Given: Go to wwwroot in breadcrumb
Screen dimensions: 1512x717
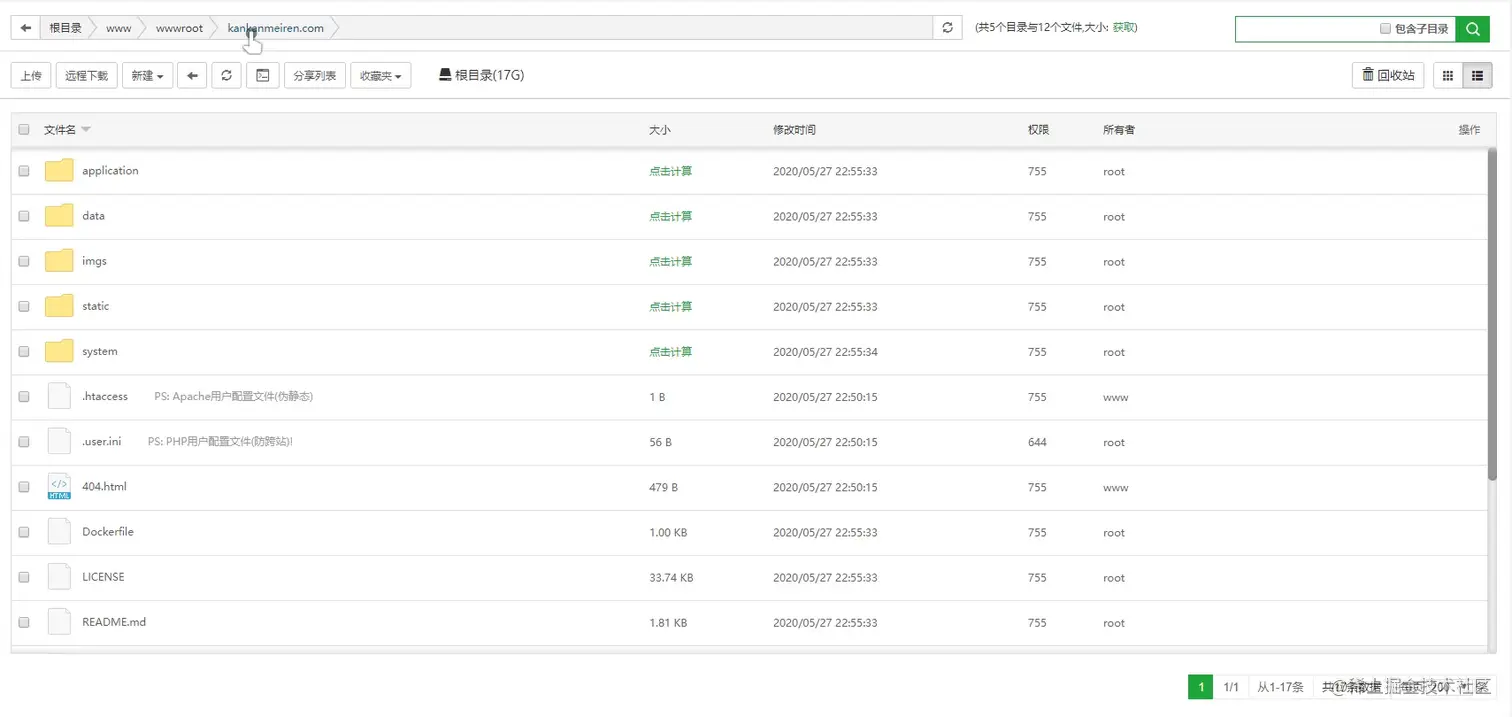Looking at the screenshot, I should tap(179, 28).
